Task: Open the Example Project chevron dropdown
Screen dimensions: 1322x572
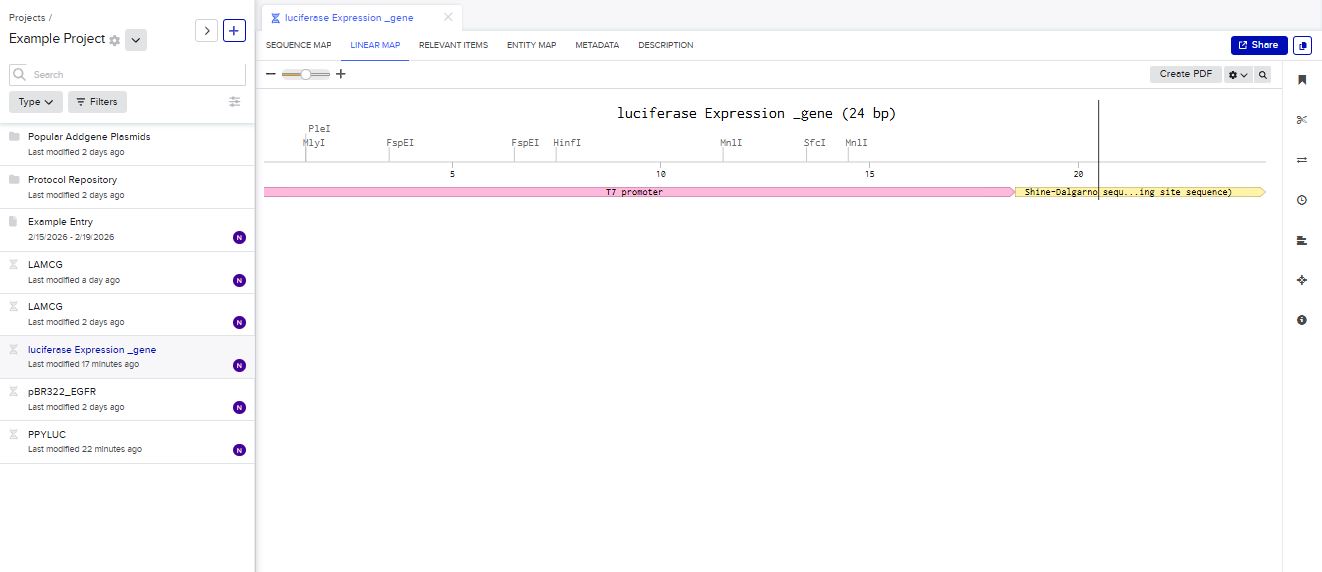Action: 137,40
